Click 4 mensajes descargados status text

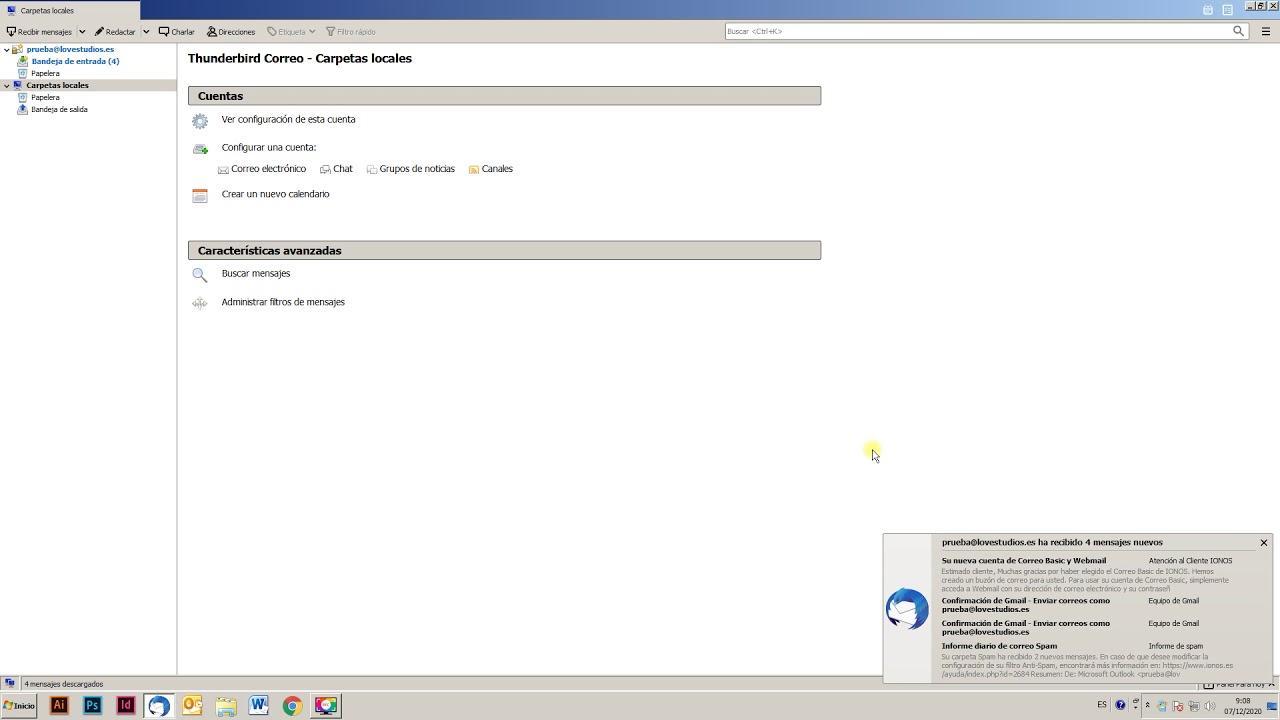tap(64, 684)
